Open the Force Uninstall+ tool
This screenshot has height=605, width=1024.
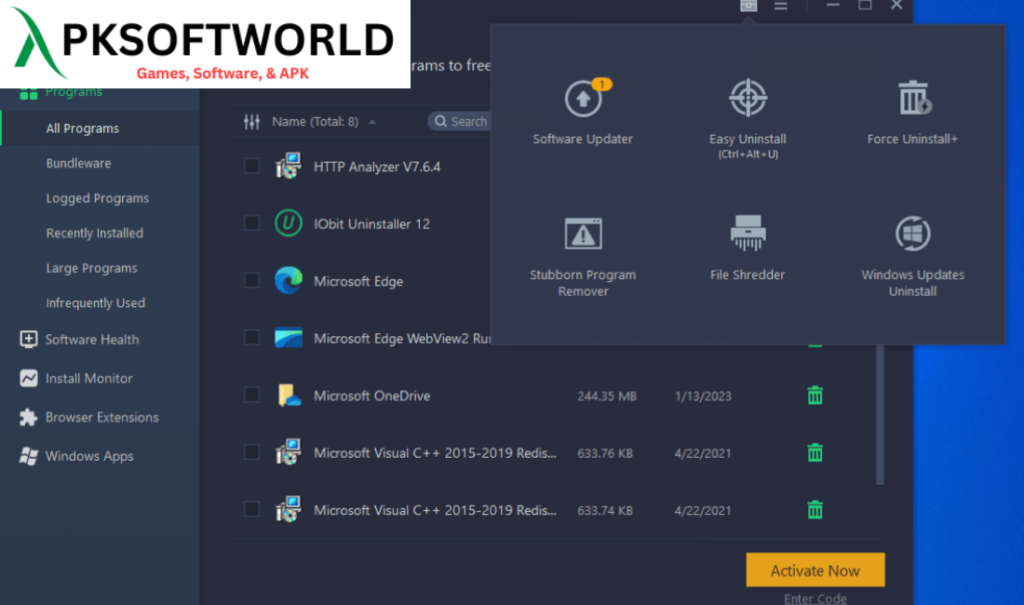coord(912,111)
